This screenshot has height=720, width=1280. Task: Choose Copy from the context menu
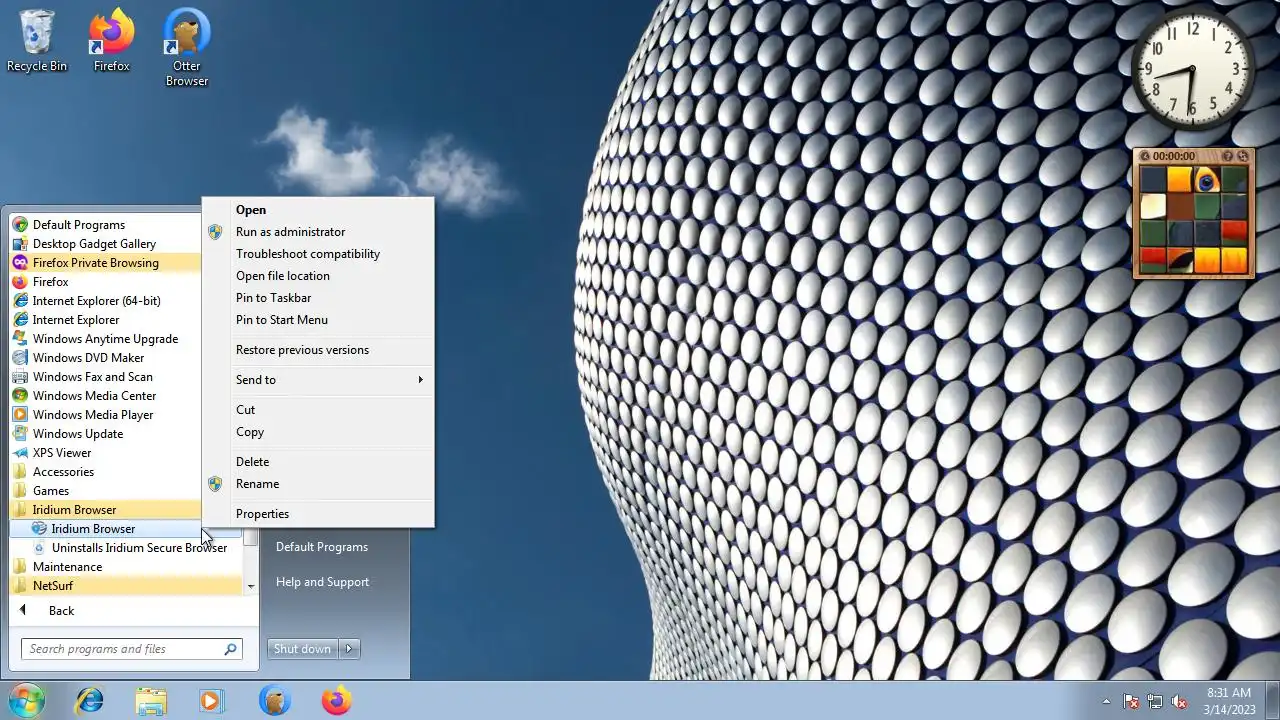click(x=318, y=432)
